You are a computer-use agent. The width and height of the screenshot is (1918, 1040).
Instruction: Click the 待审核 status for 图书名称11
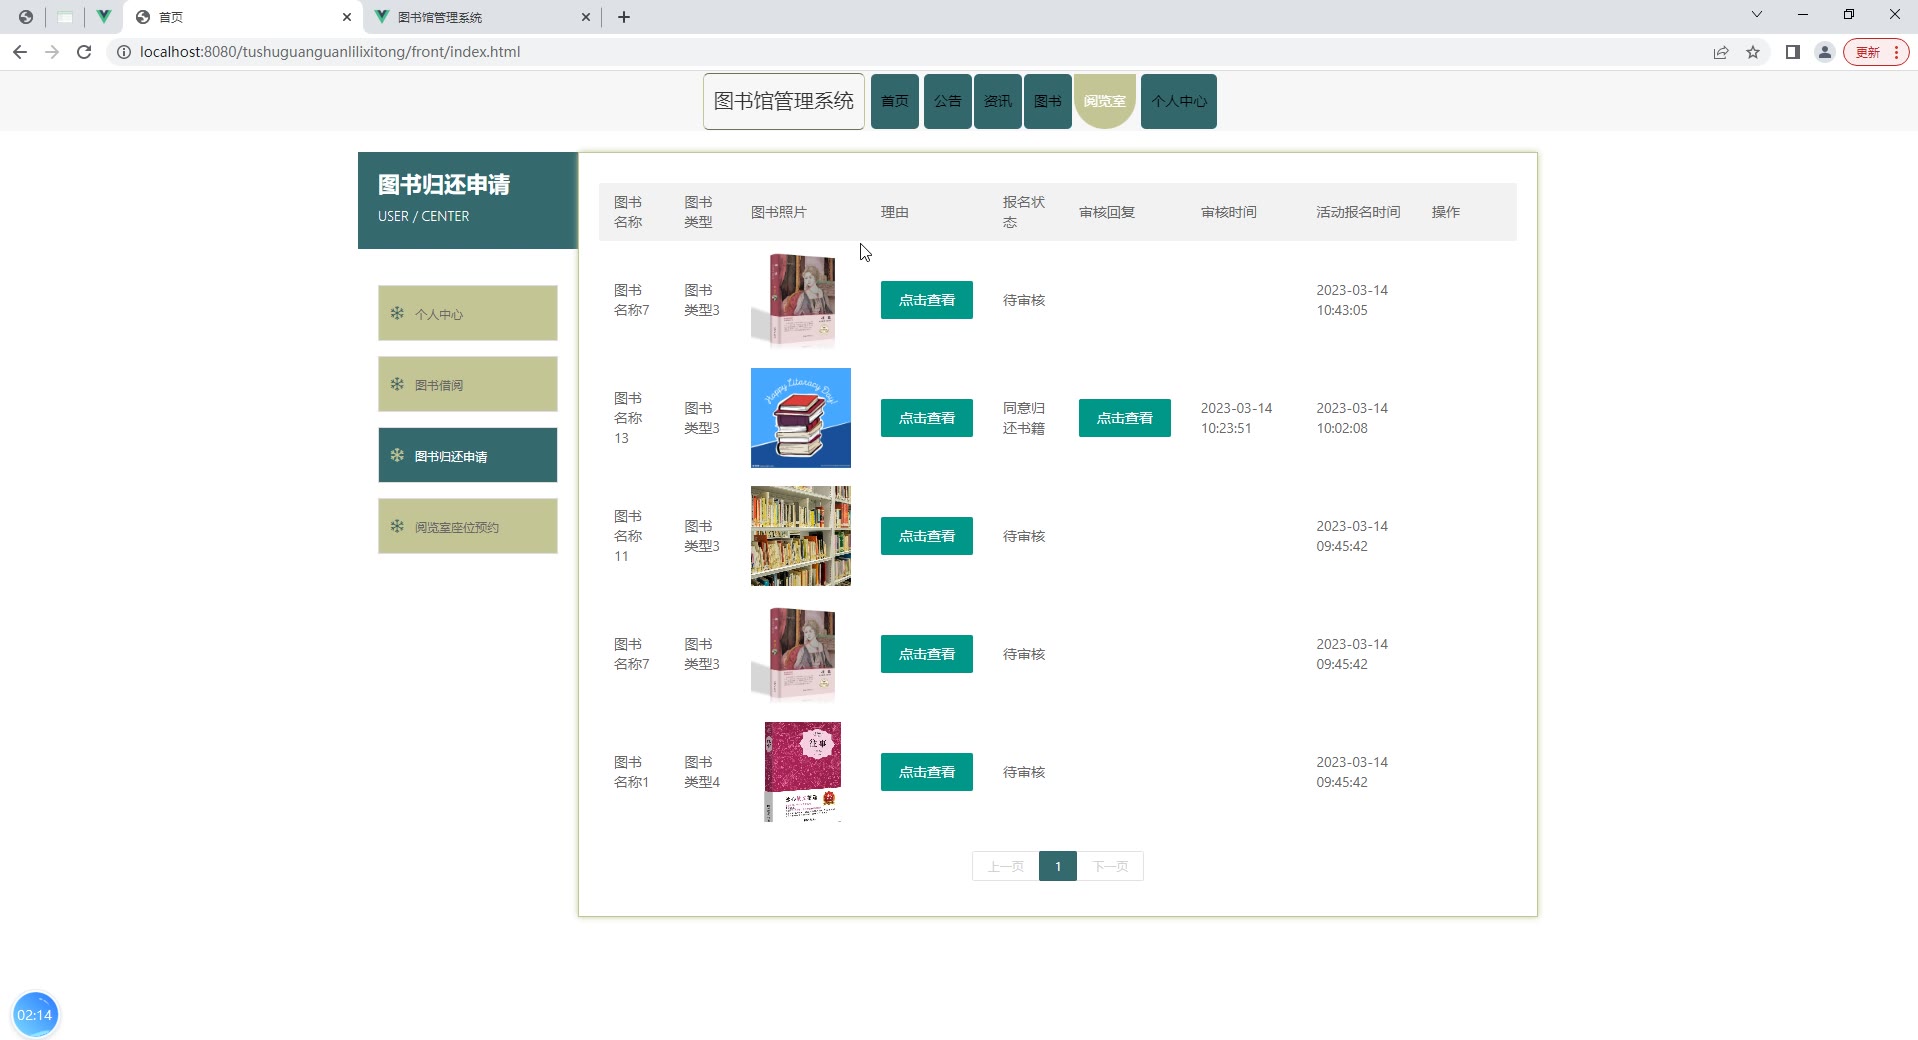1024,536
